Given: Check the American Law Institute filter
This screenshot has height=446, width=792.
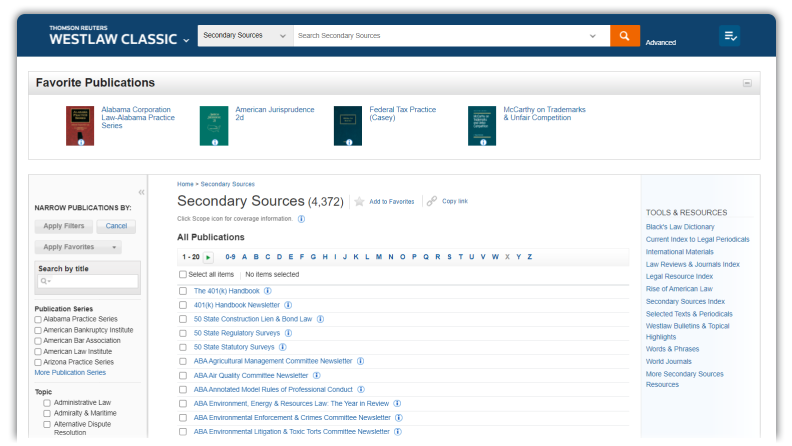Looking at the screenshot, I should (38, 352).
